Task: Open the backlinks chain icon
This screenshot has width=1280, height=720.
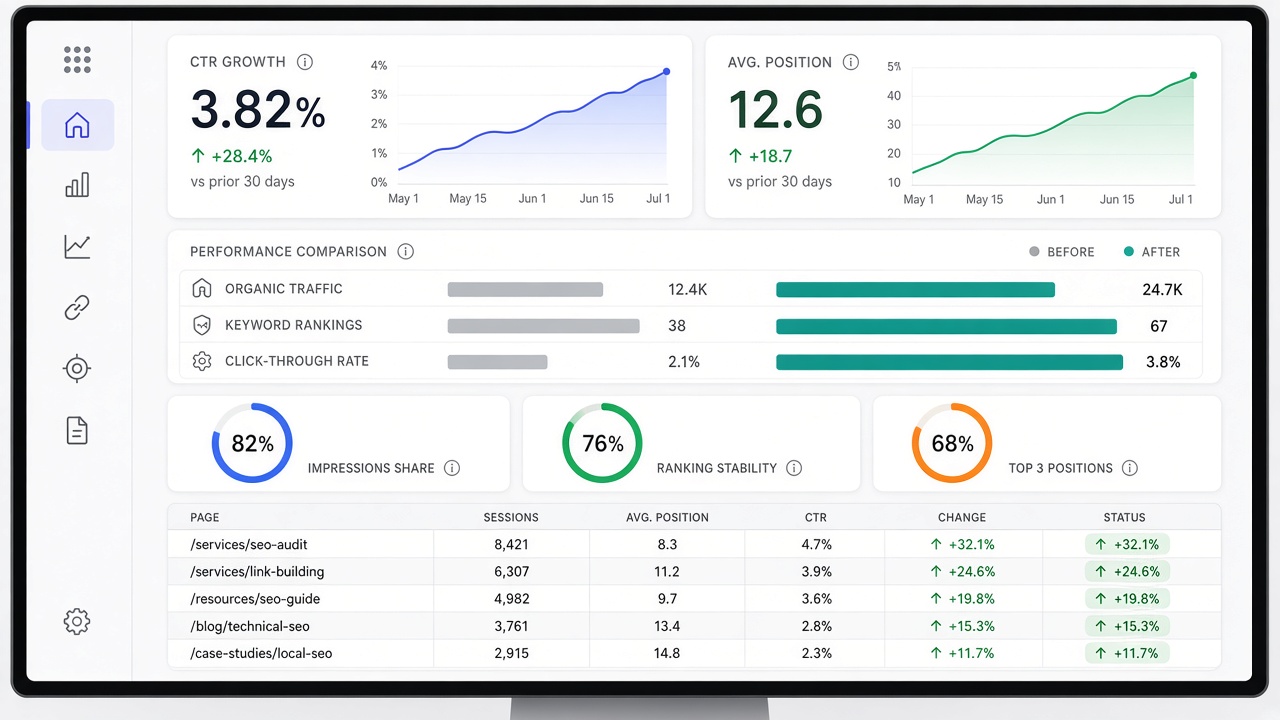Action: pos(77,308)
